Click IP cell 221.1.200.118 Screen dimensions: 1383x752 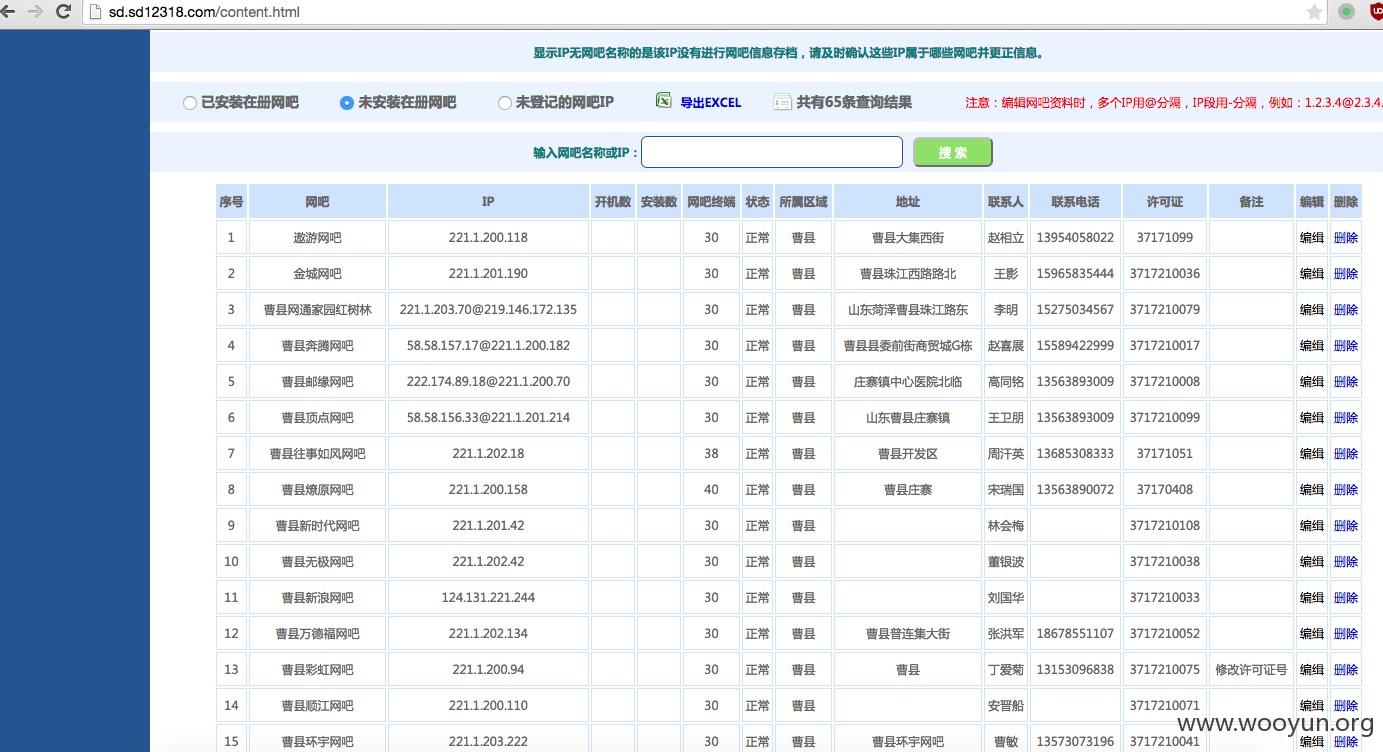[488, 238]
